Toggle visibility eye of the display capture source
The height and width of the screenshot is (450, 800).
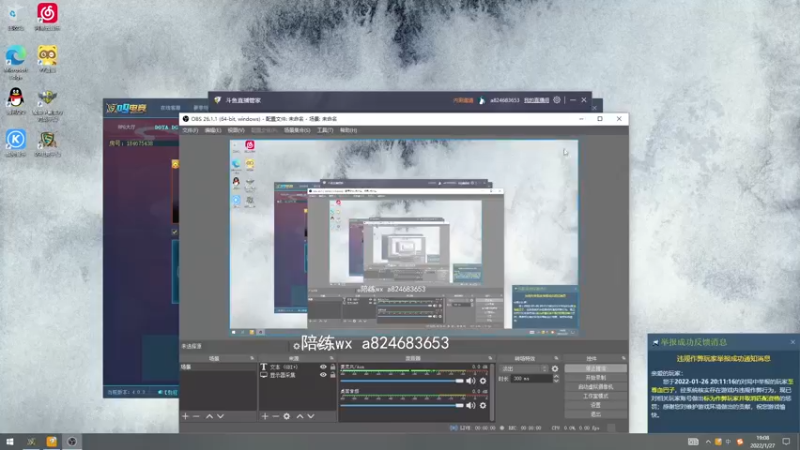323,375
